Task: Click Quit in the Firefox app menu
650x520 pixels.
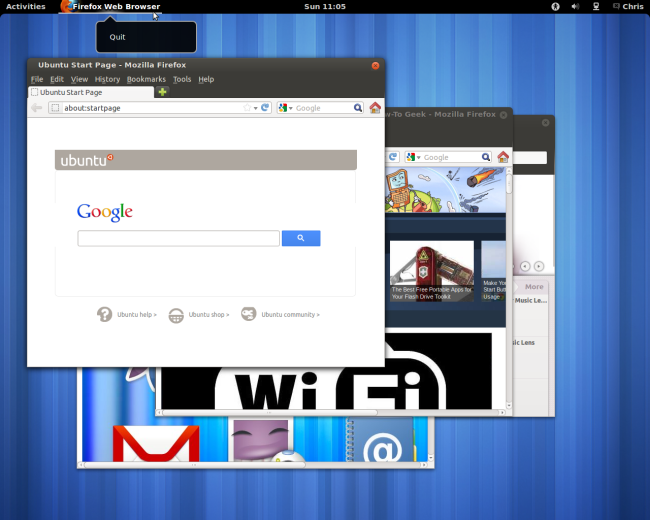Action: (x=117, y=37)
